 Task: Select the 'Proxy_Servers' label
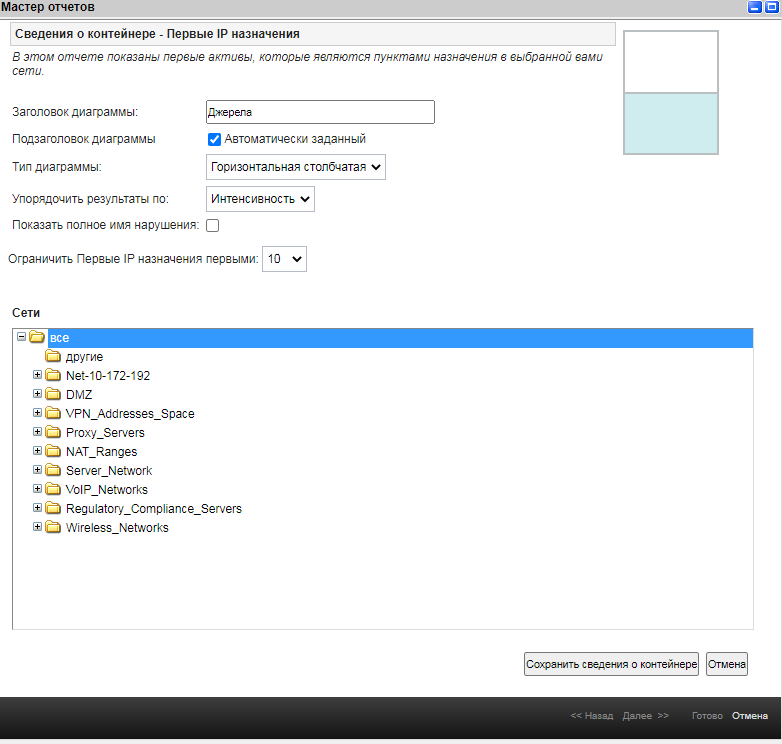[105, 432]
